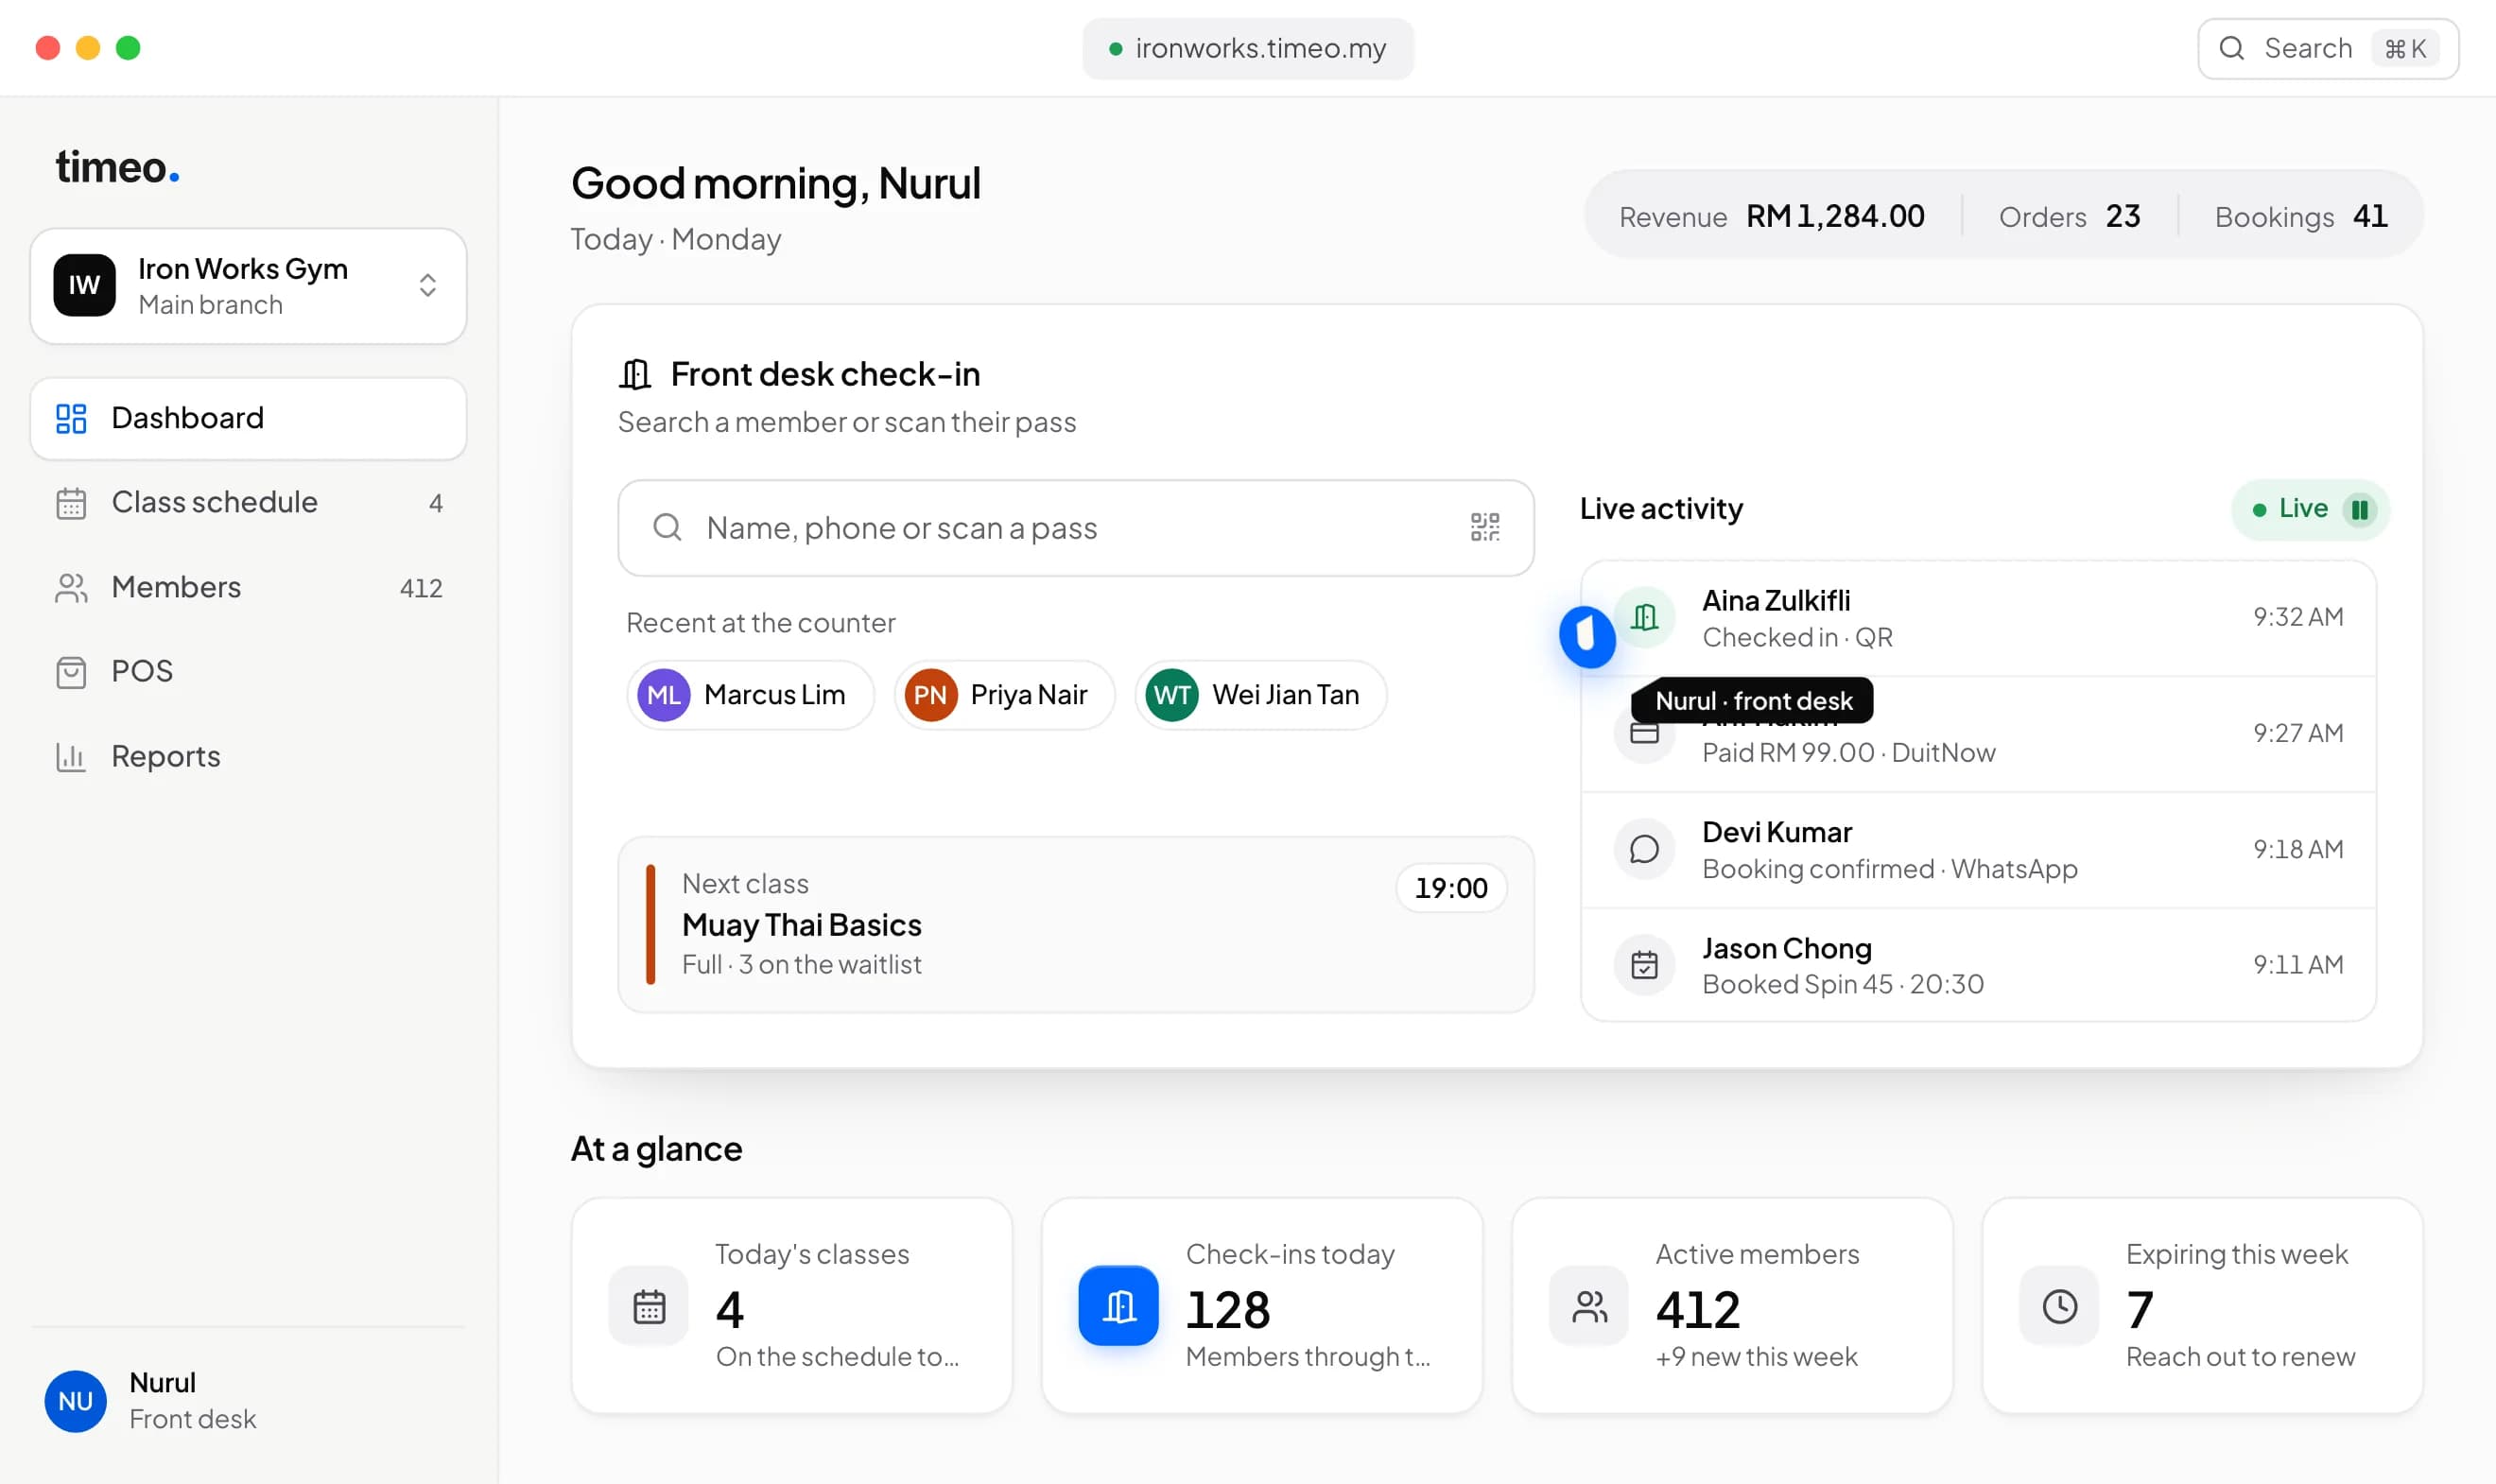
Task: Open Jason Chong Booked Spin 45 row
Action: [x=1978, y=965]
